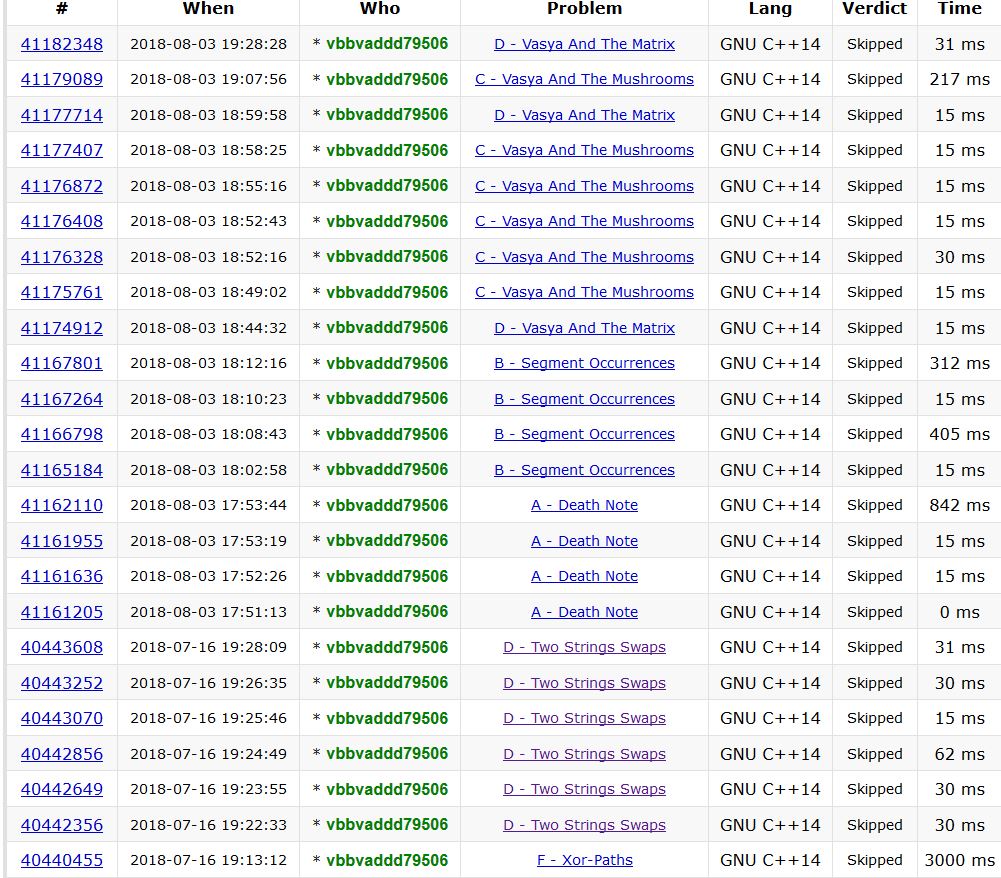
Task: Open submission 41175761
Action: (62, 292)
